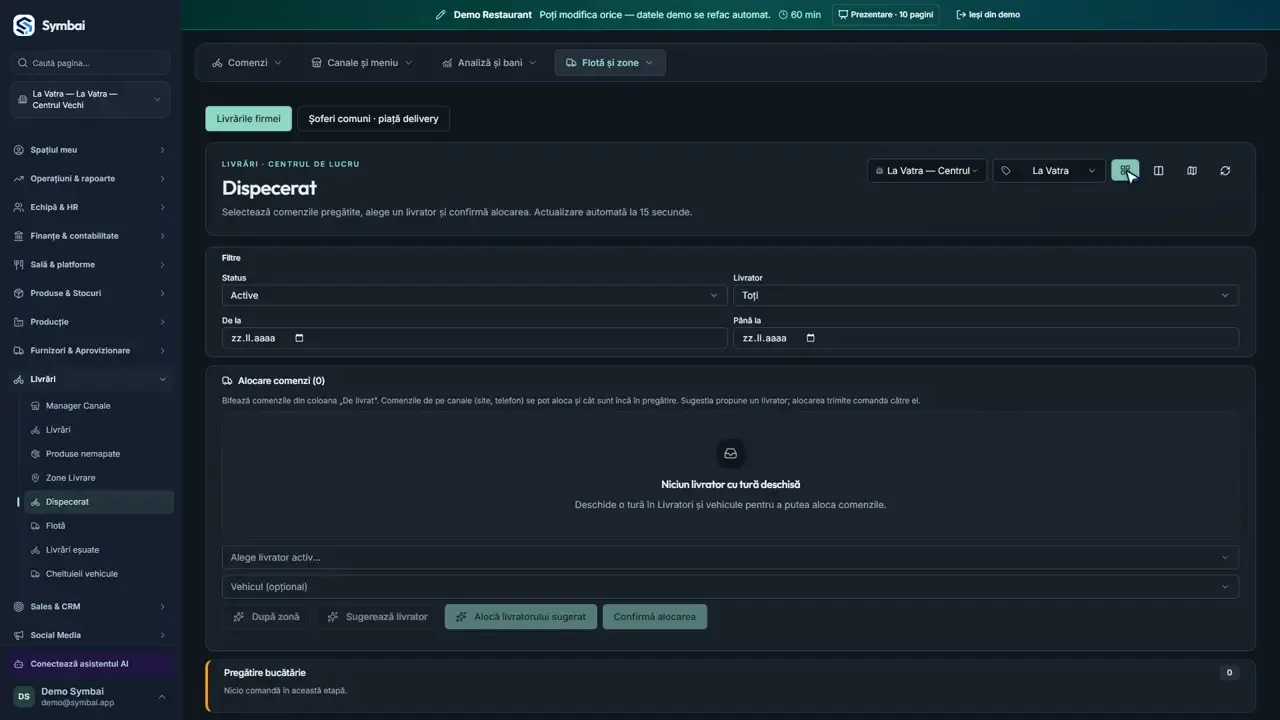This screenshot has height=720, width=1280.
Task: Click the Ieși din demo link
Action: point(988,15)
